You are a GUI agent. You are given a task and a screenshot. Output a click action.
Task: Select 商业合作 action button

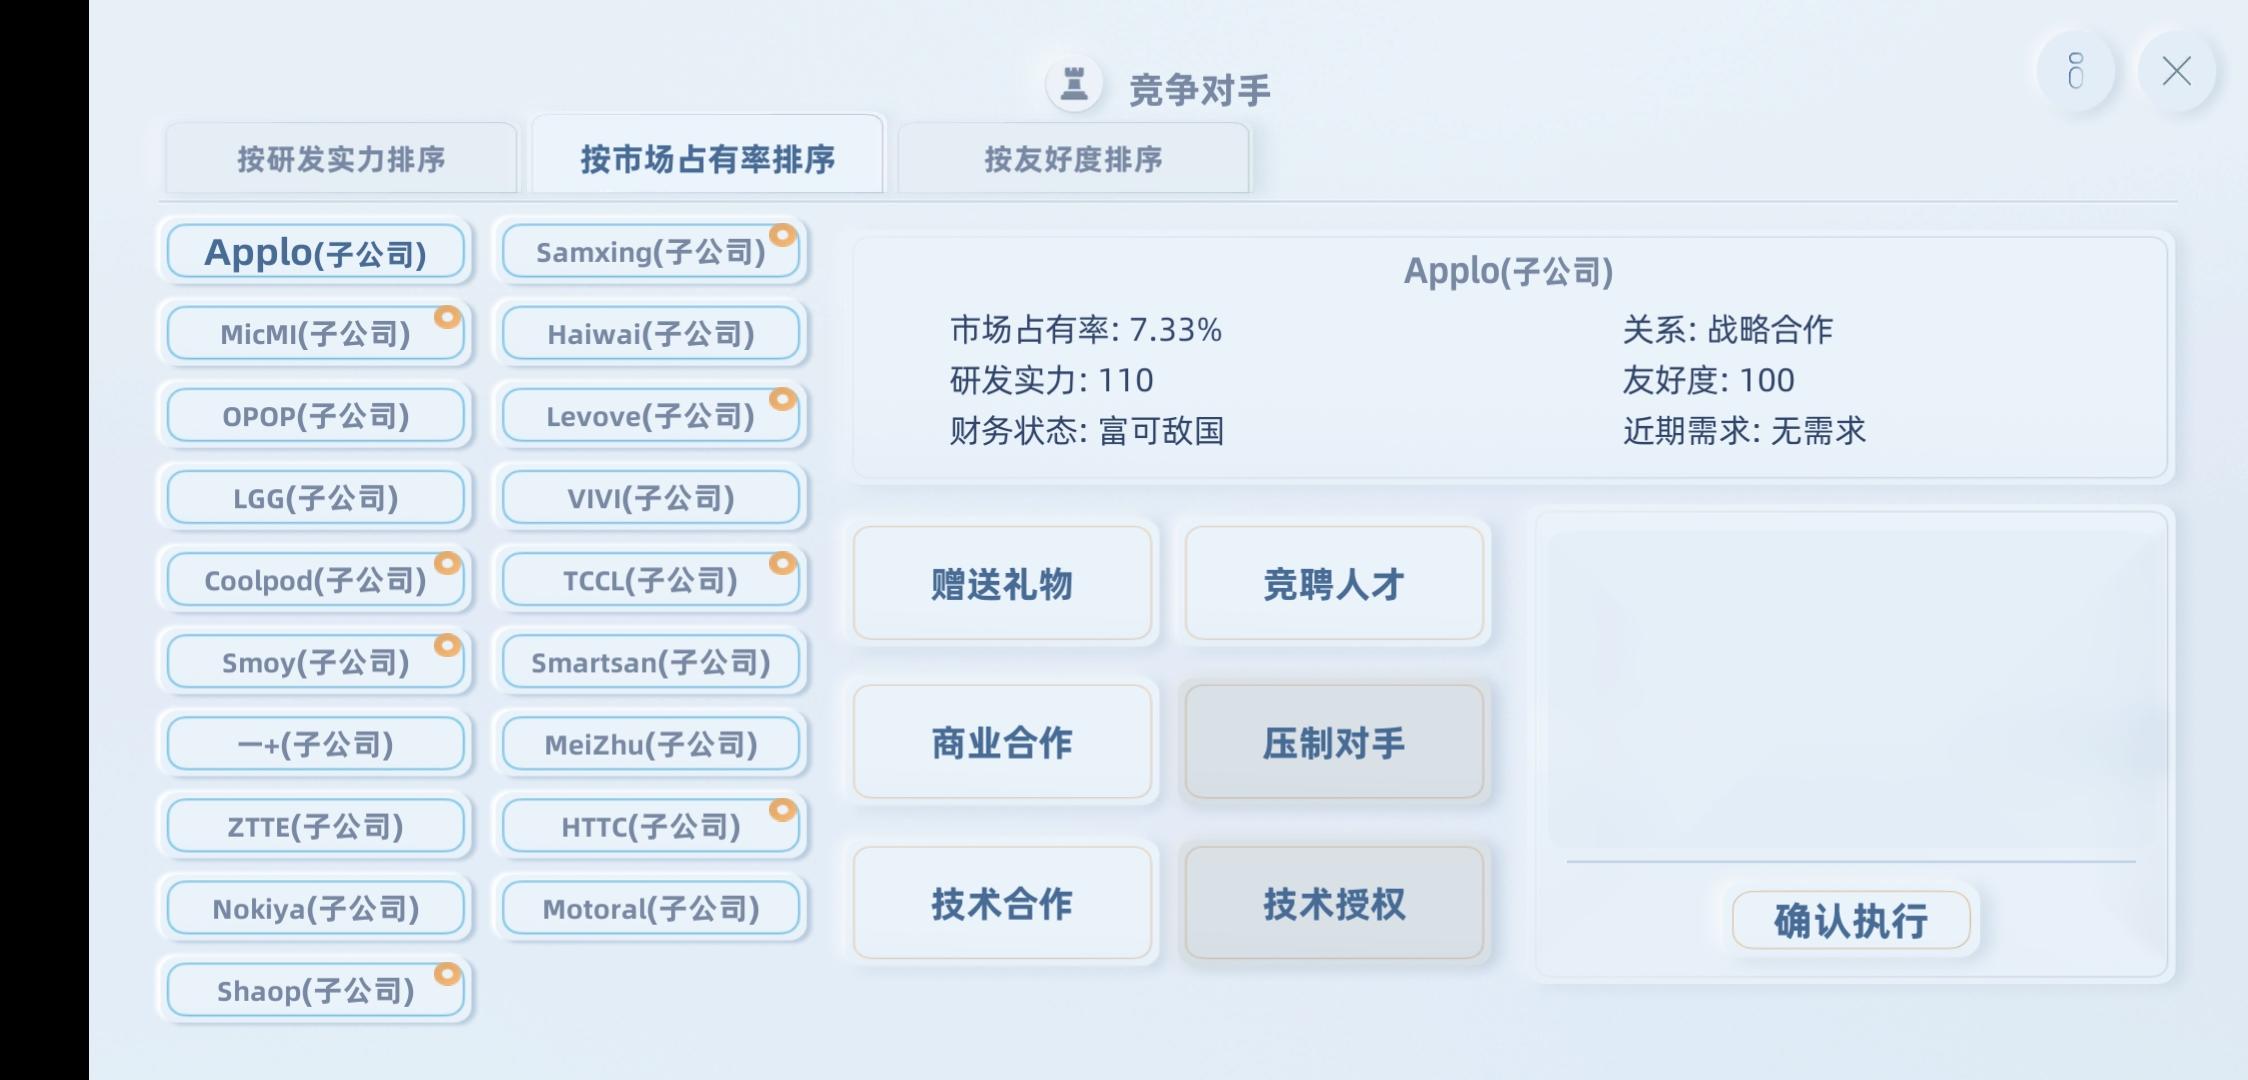click(x=1002, y=742)
